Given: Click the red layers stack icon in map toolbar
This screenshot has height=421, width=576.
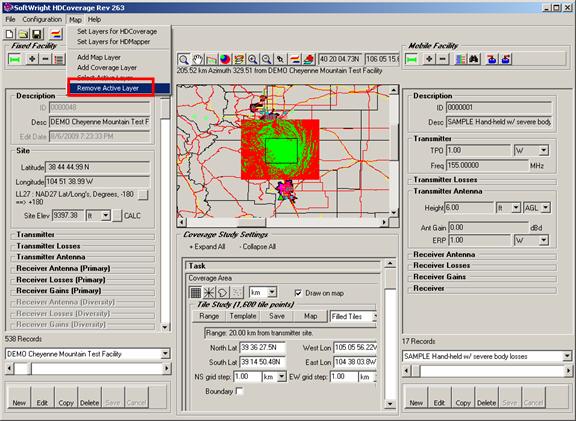Looking at the screenshot, I should click(309, 59).
